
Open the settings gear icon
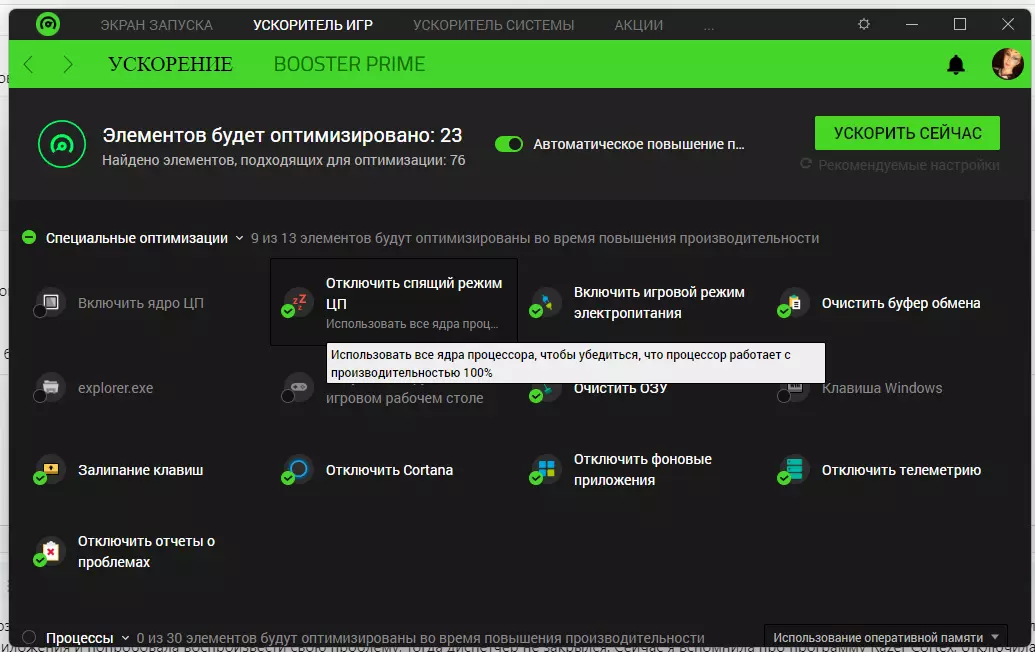point(863,24)
